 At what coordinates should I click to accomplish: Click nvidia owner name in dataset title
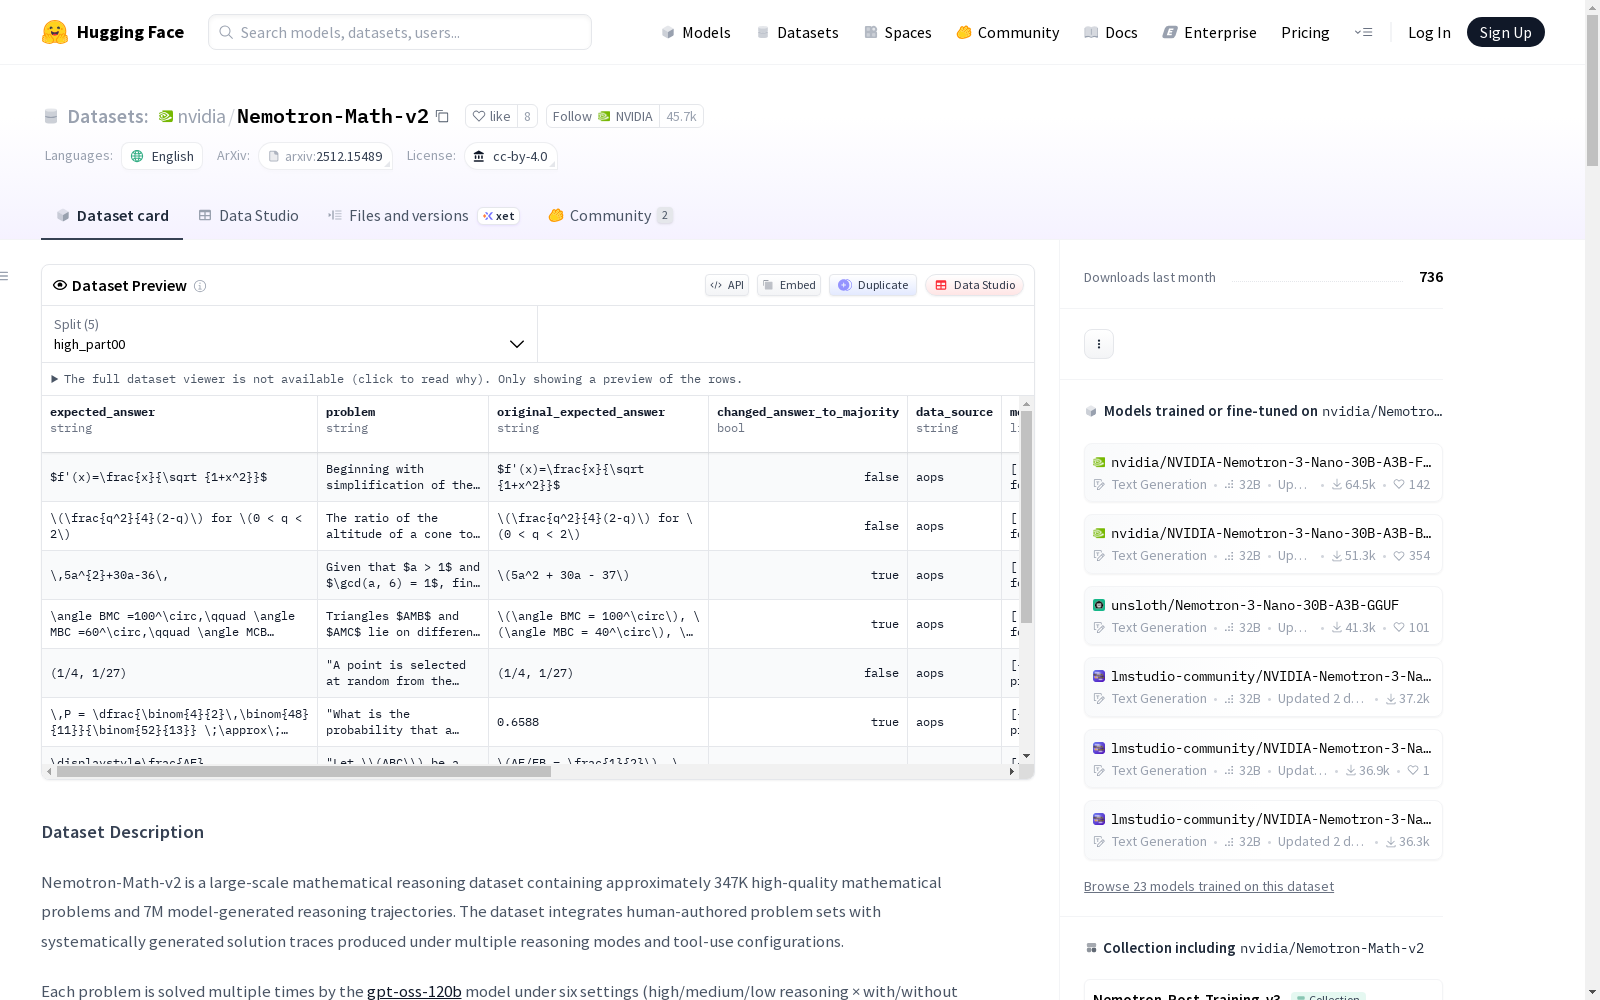click(x=202, y=116)
